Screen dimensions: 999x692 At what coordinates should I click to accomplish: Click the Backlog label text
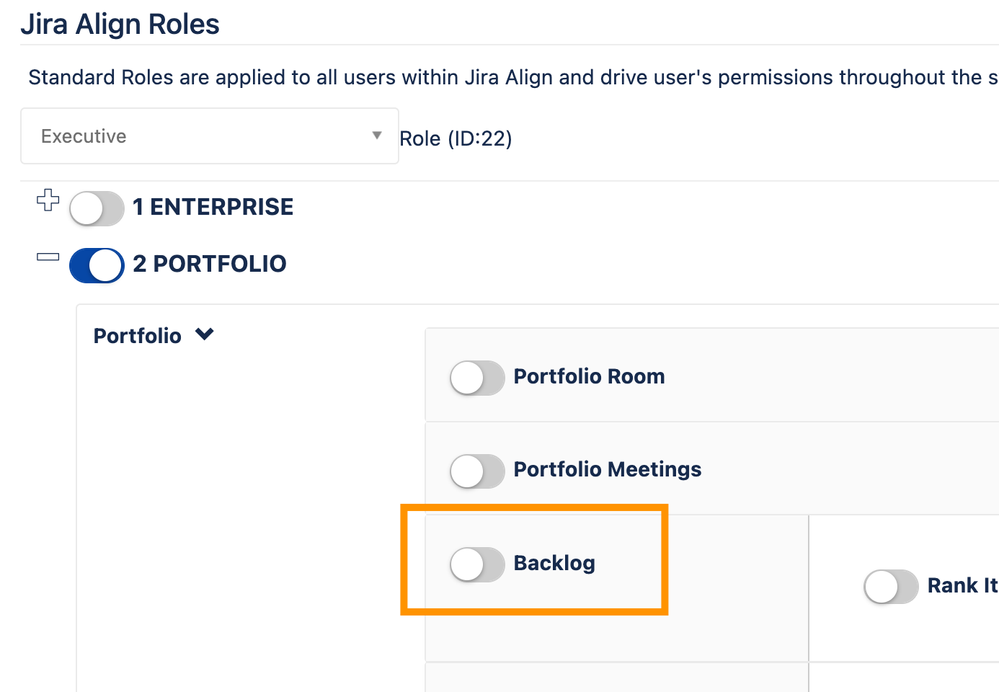pyautogui.click(x=554, y=564)
